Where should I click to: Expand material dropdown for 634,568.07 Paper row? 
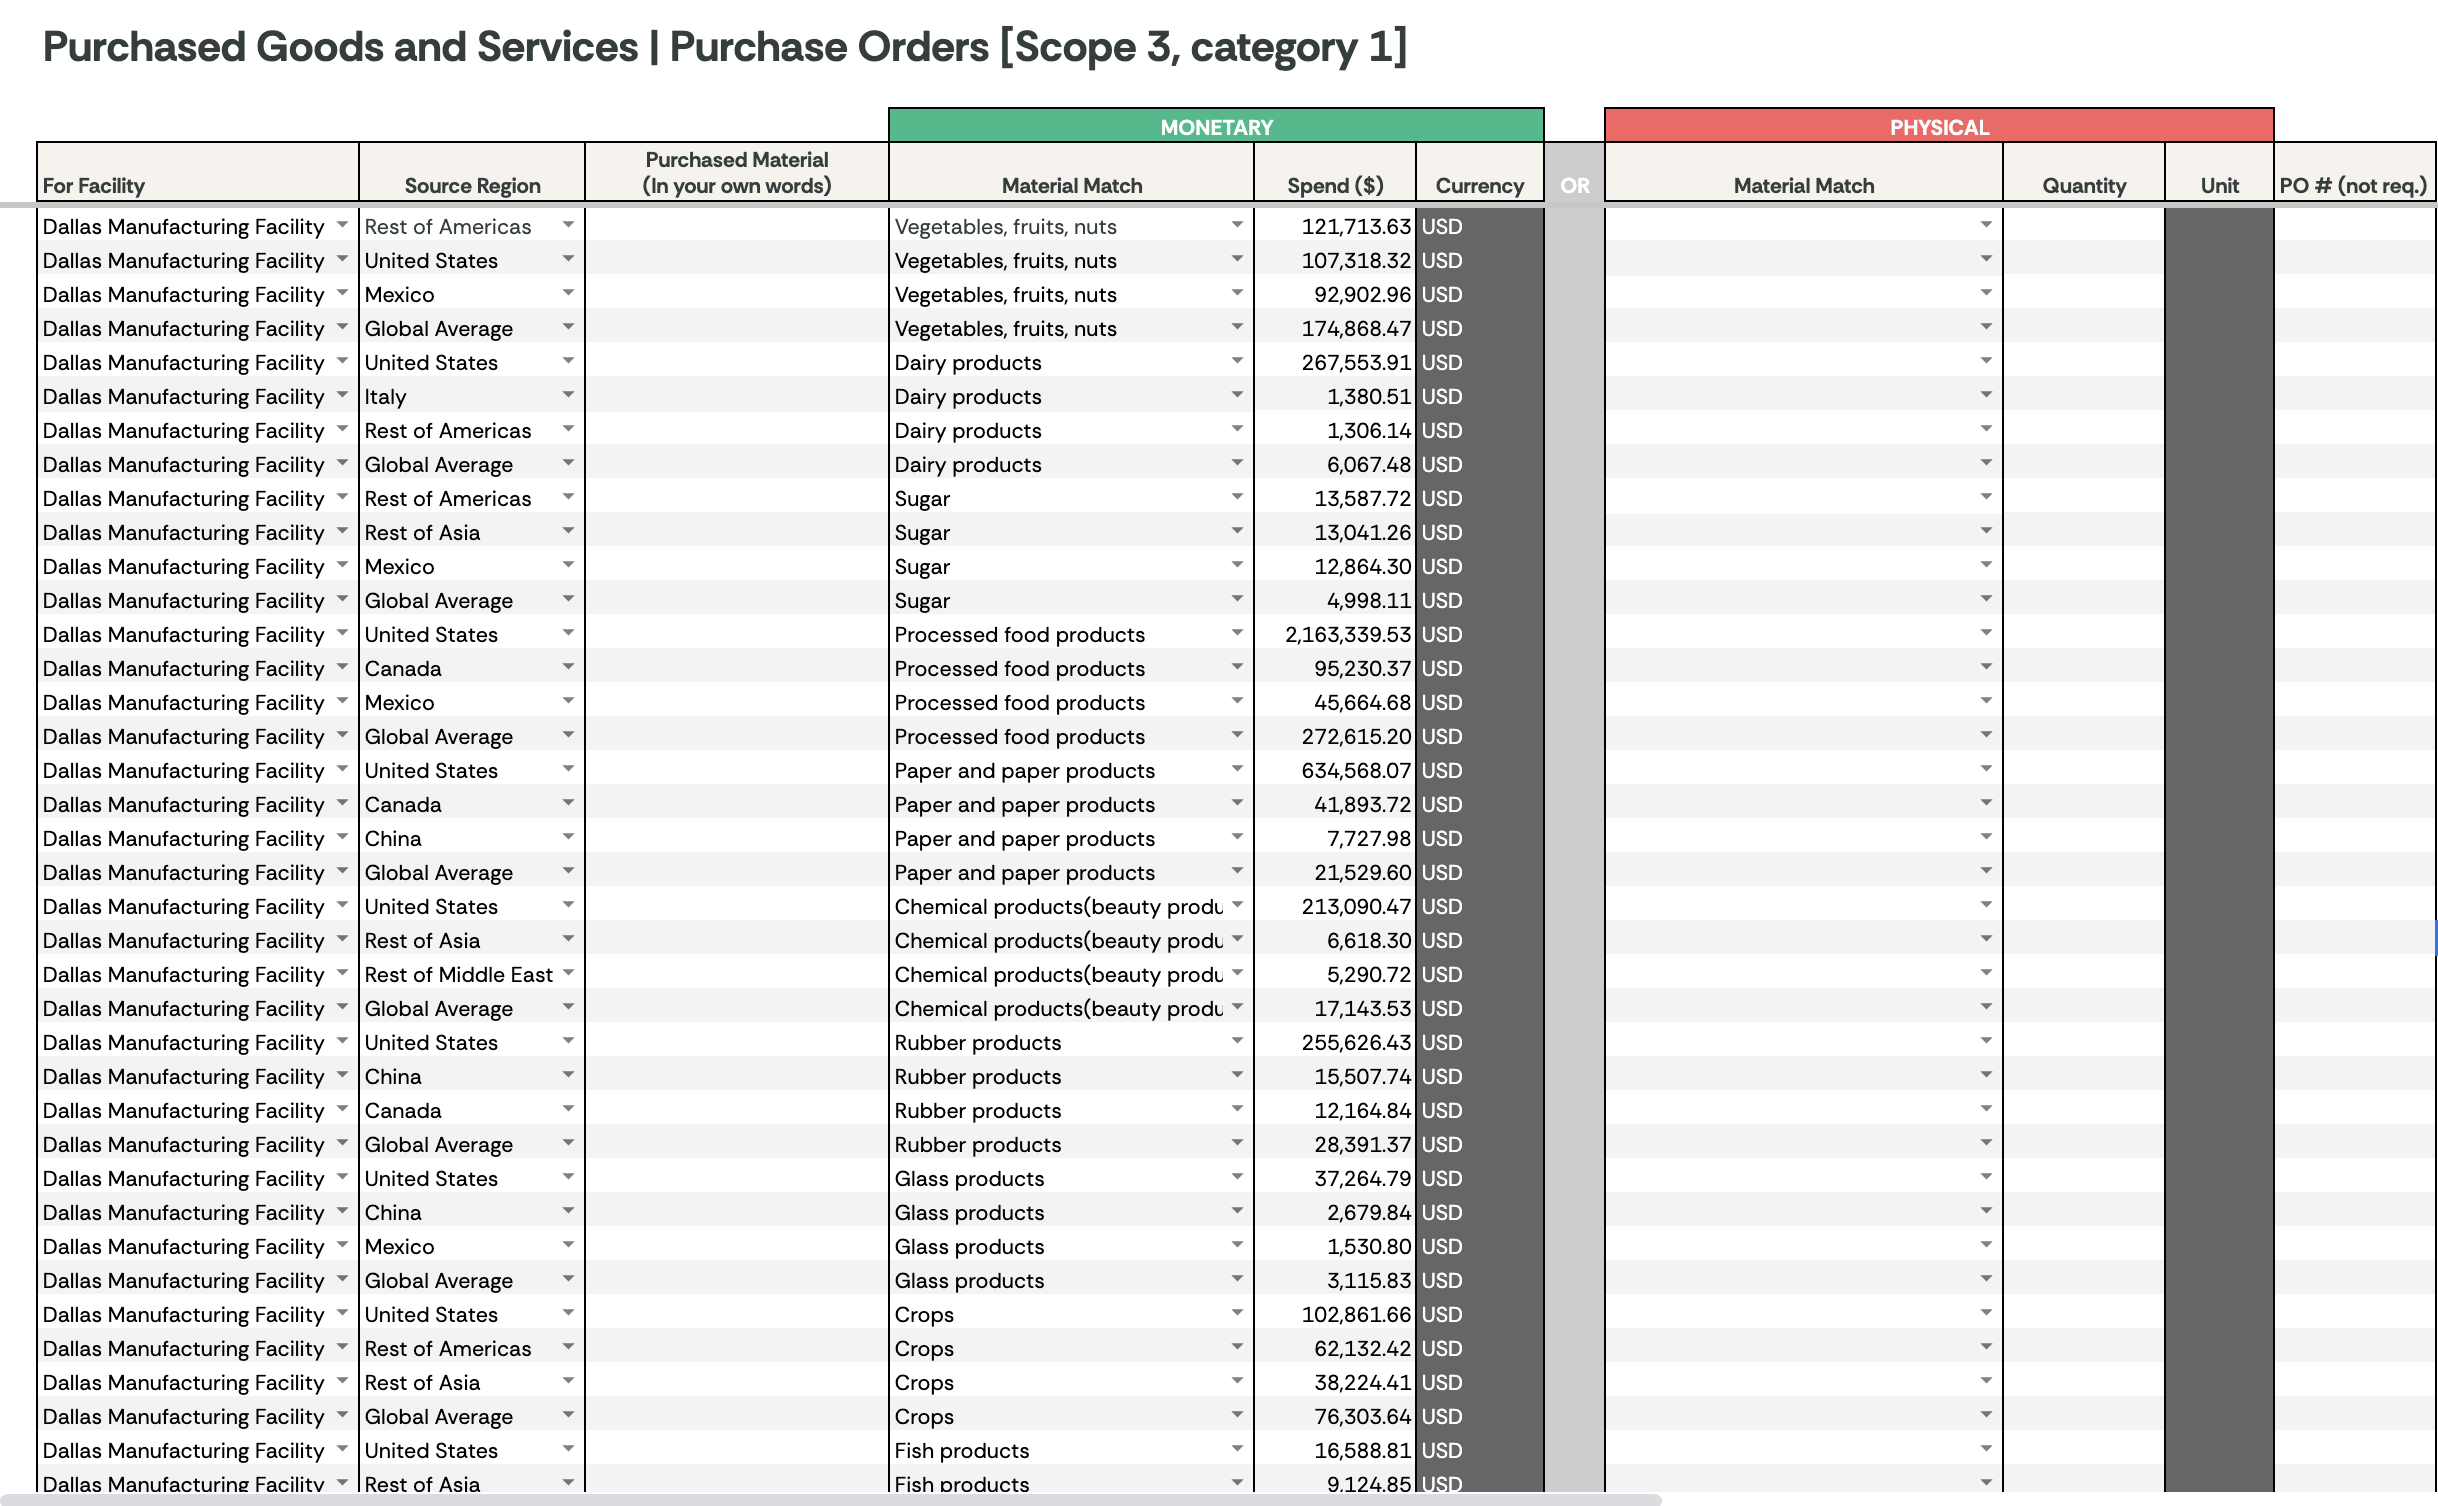(x=1237, y=769)
